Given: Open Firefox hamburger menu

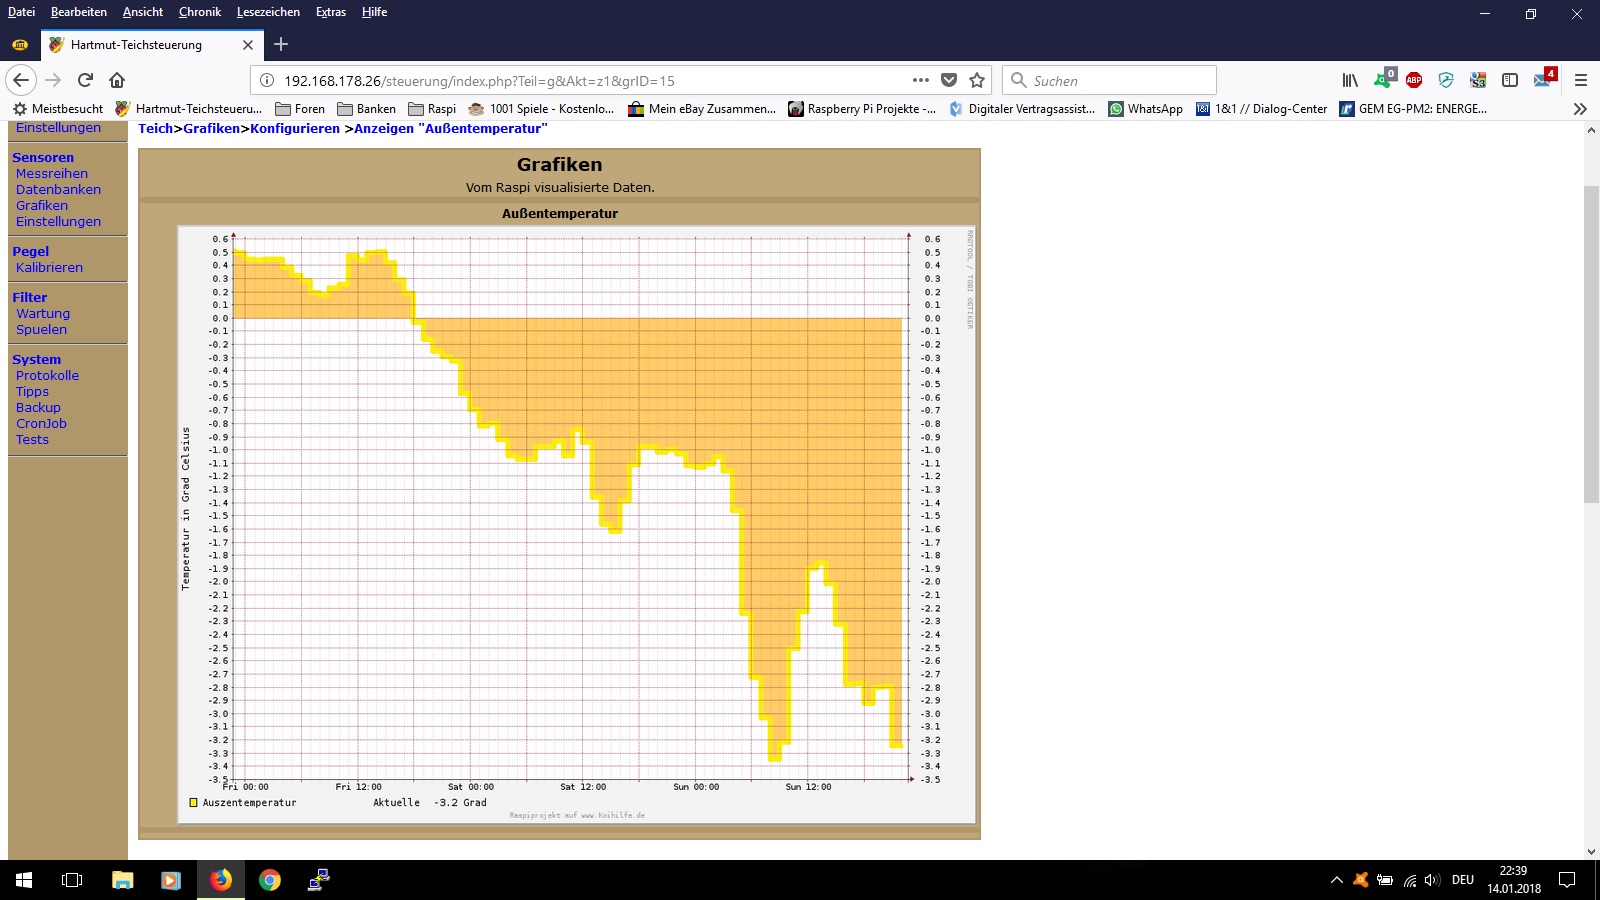Looking at the screenshot, I should (x=1581, y=80).
